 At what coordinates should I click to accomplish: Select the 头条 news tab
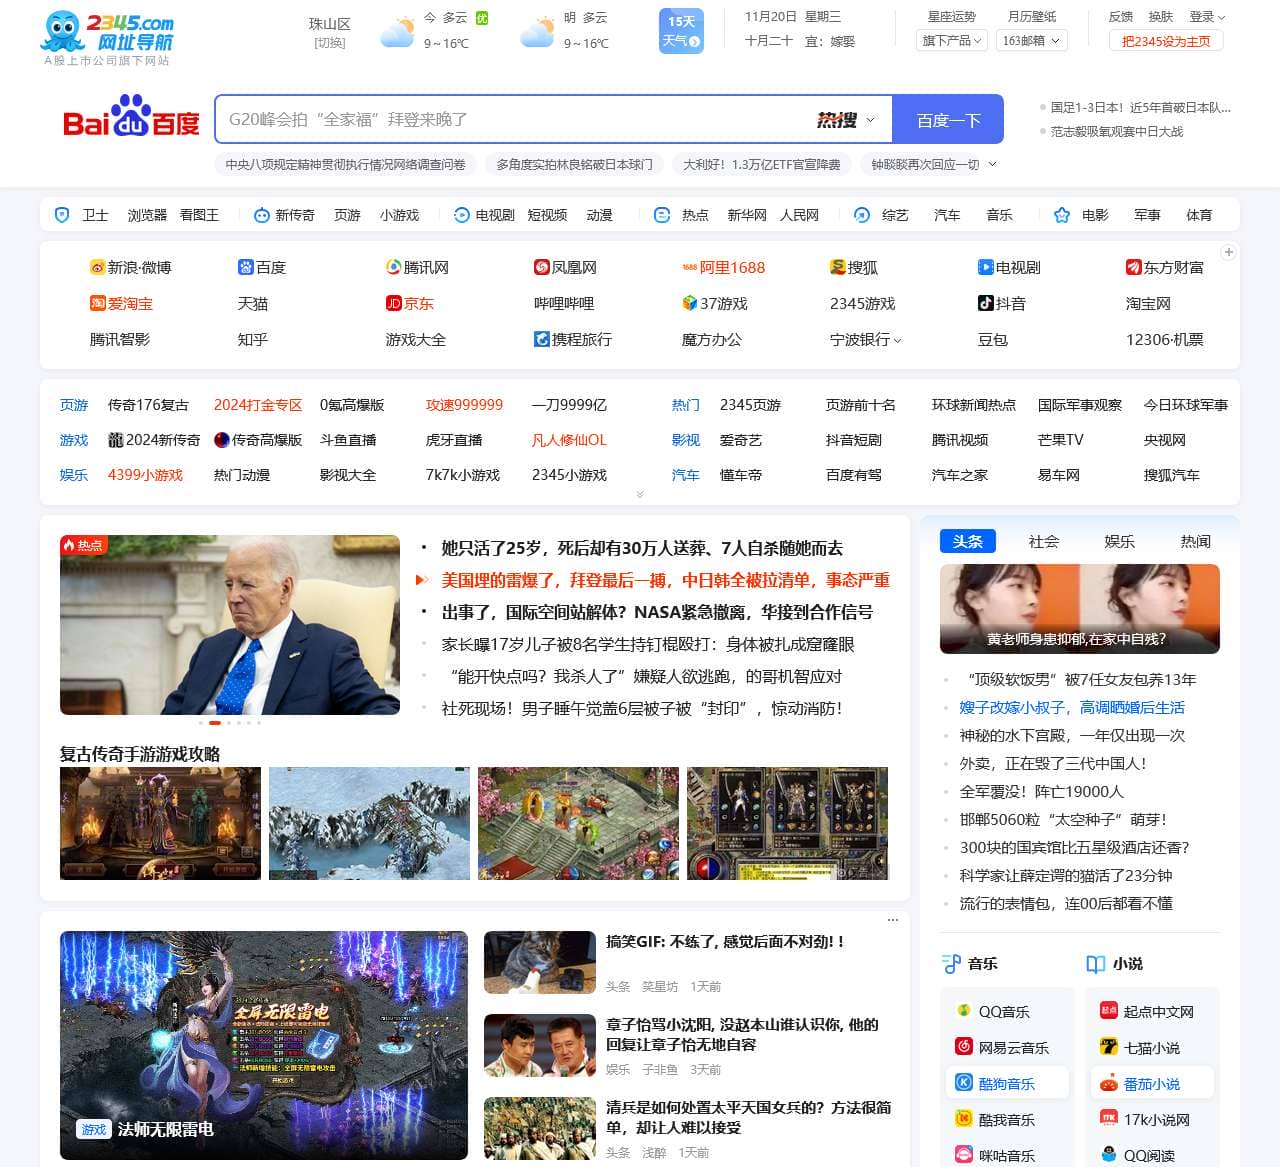(x=968, y=541)
